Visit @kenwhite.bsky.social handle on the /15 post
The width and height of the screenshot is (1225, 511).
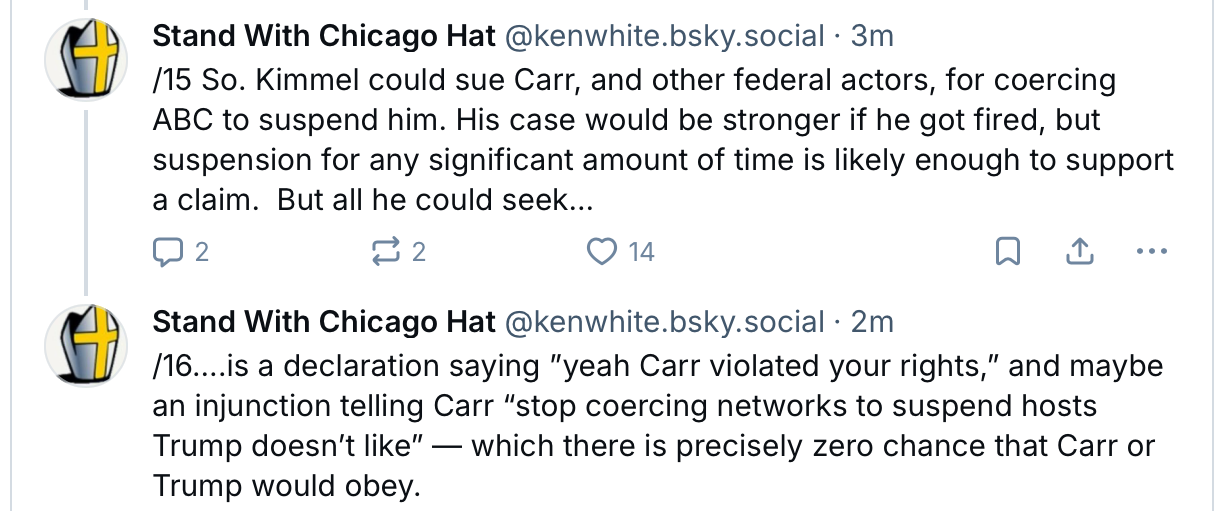coord(667,37)
